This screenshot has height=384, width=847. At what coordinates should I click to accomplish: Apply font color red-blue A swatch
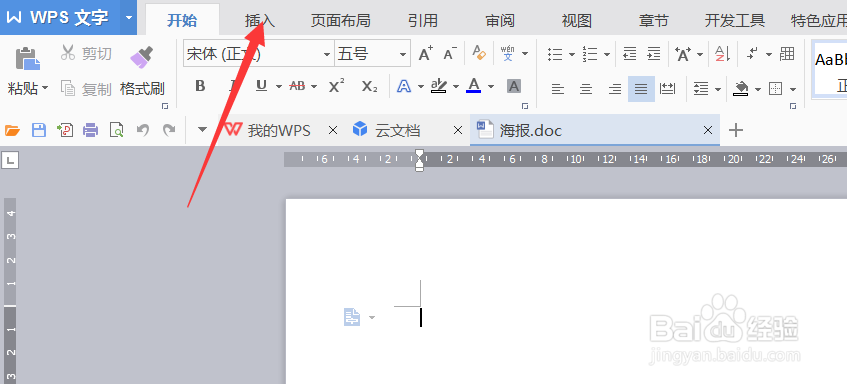(x=474, y=85)
